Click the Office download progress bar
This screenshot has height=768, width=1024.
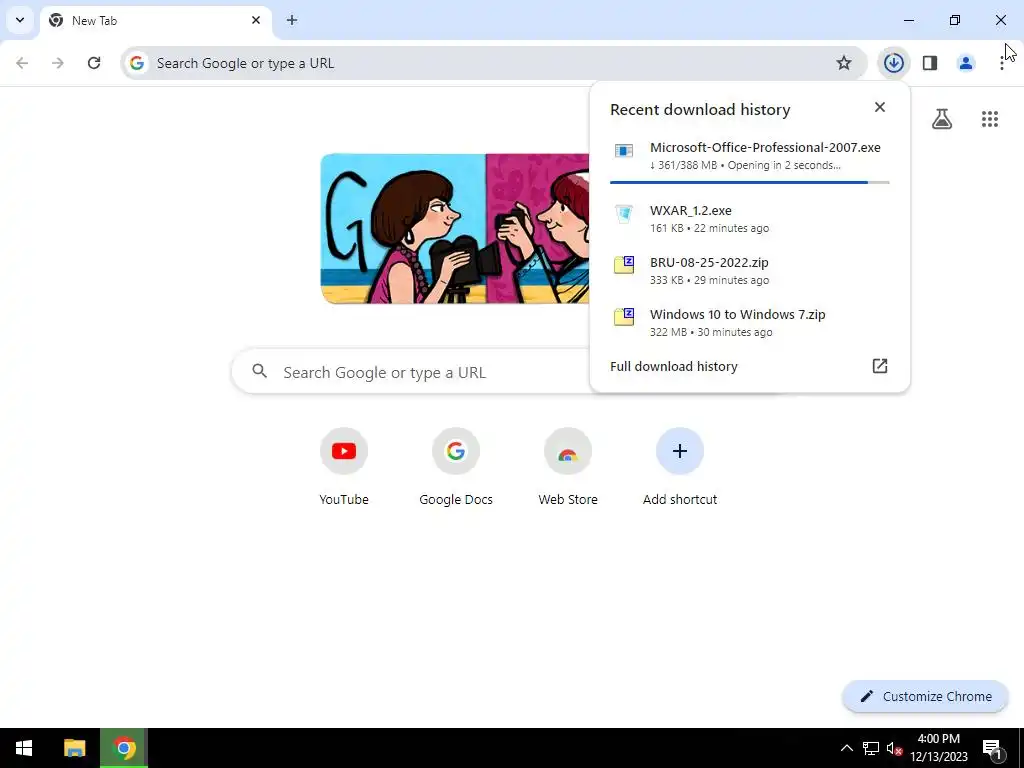750,182
